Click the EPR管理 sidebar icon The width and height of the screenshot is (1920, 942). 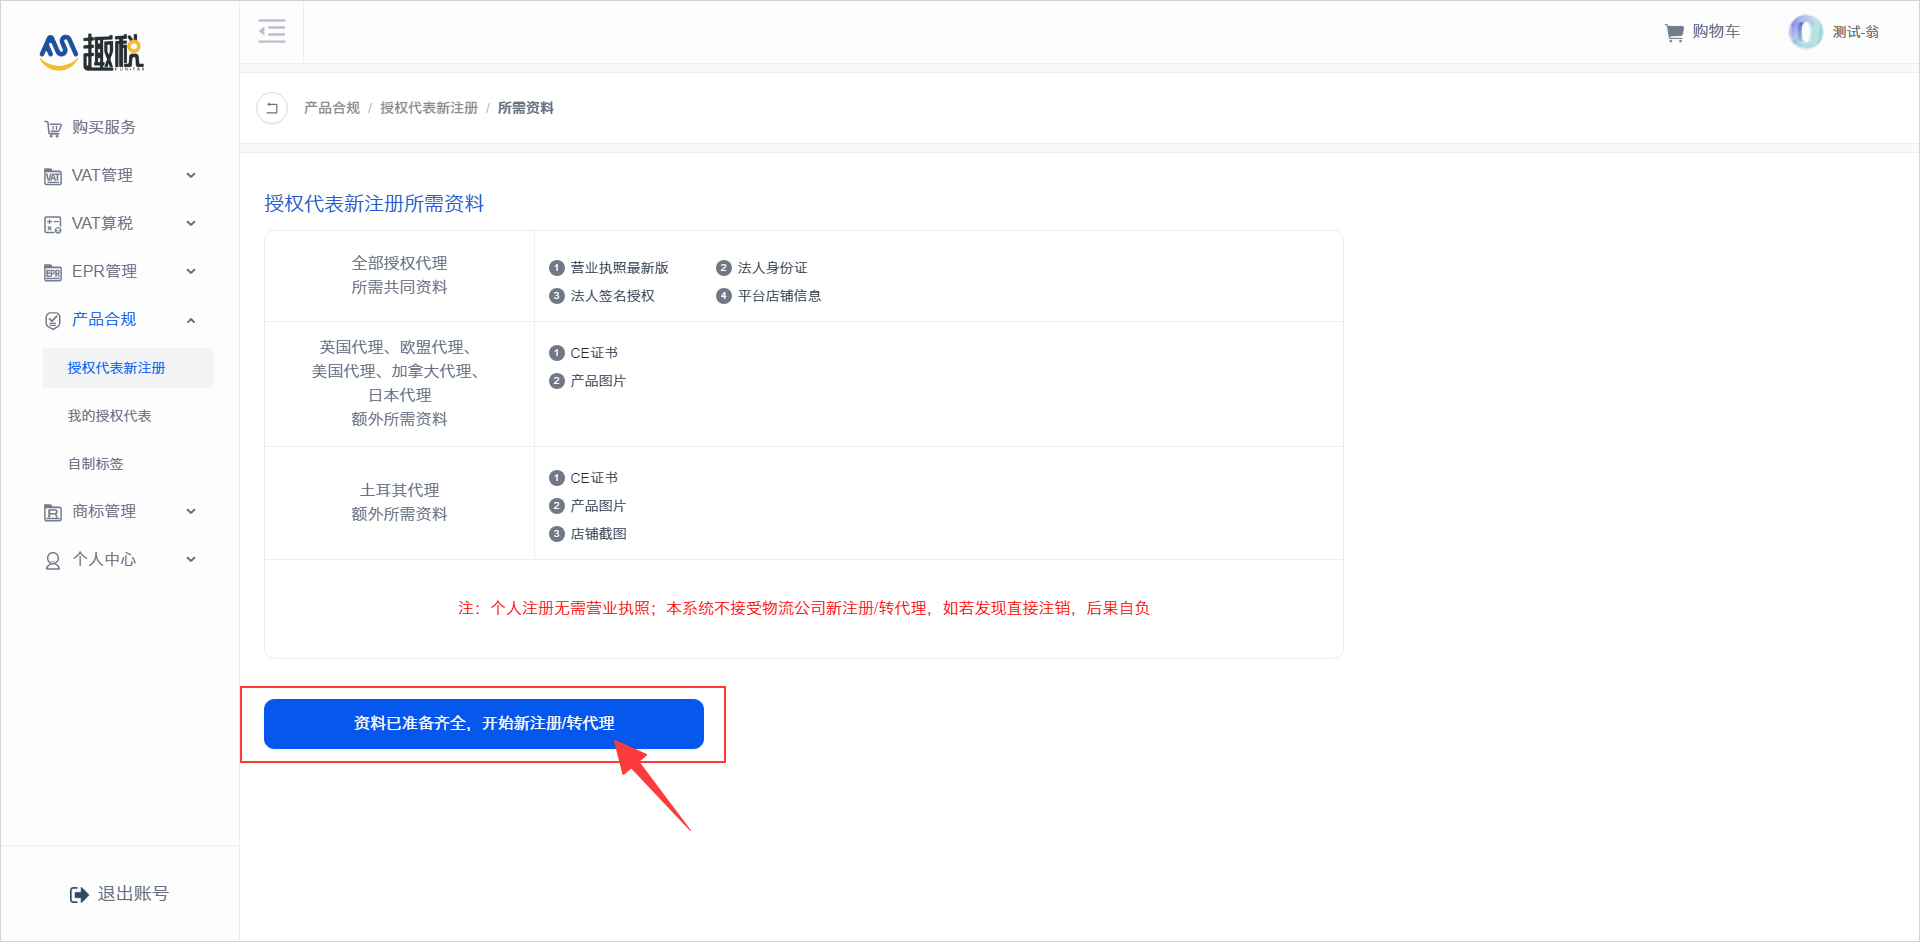click(53, 273)
